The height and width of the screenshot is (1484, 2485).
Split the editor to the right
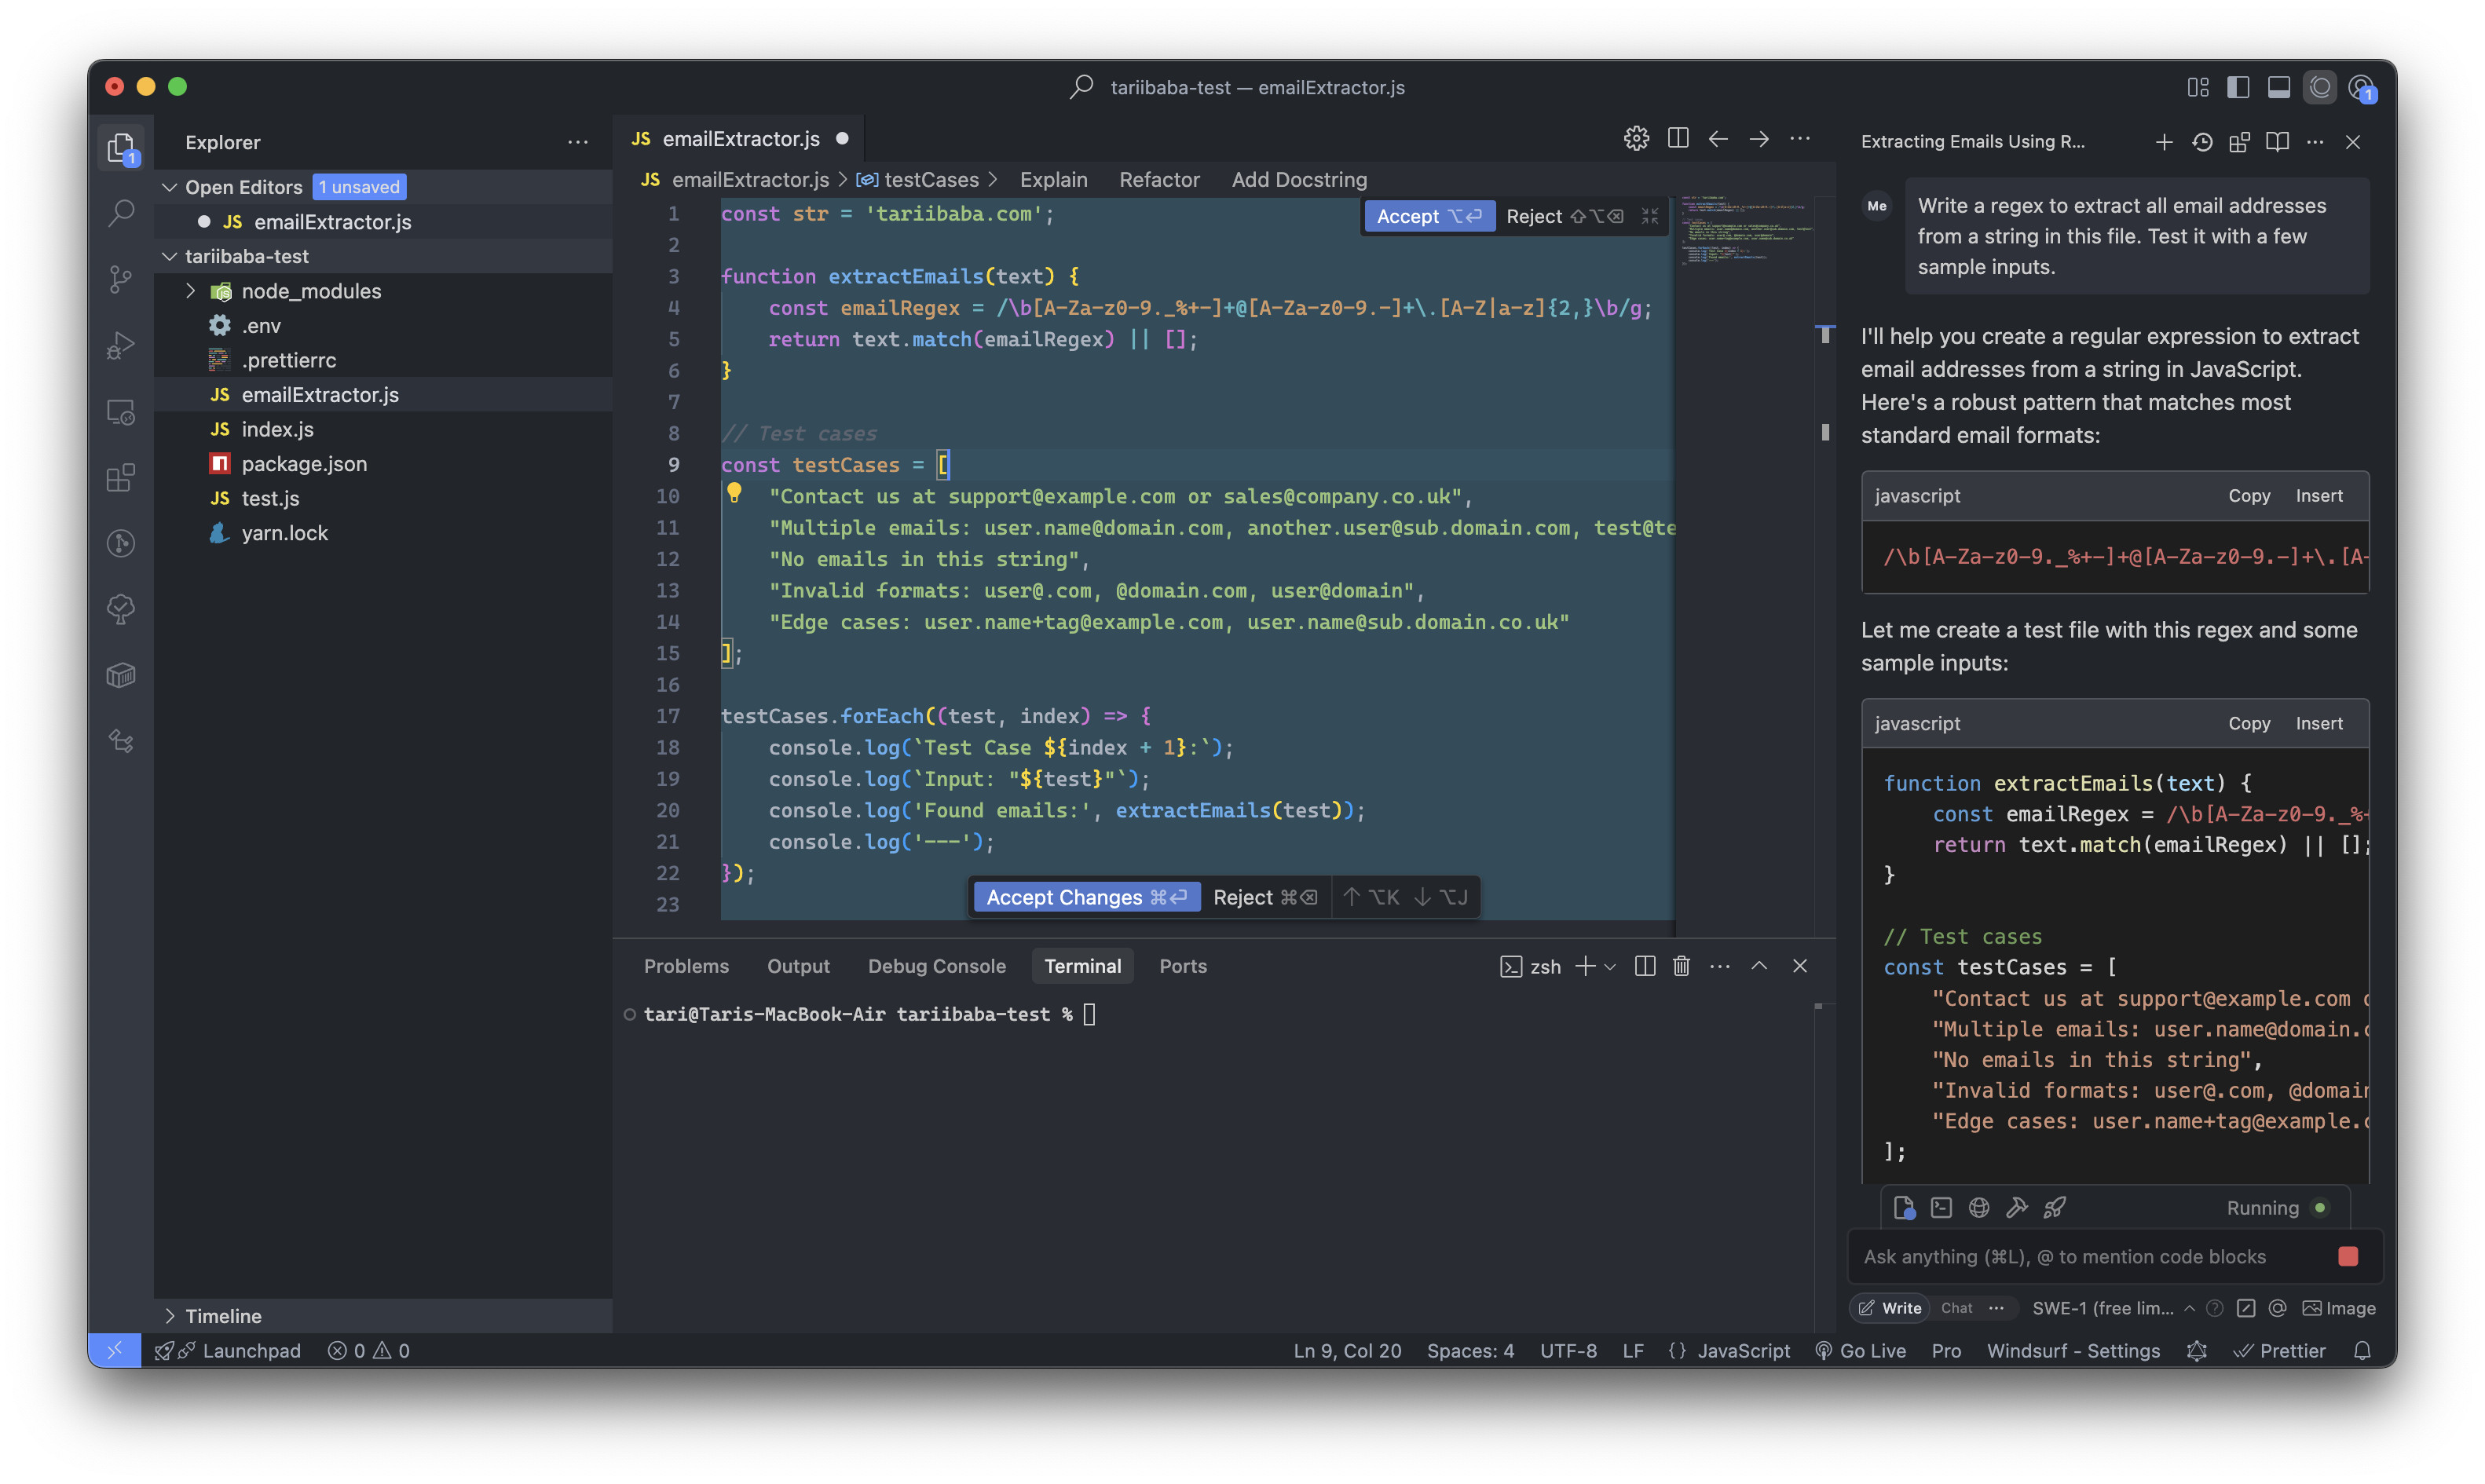click(x=1678, y=139)
